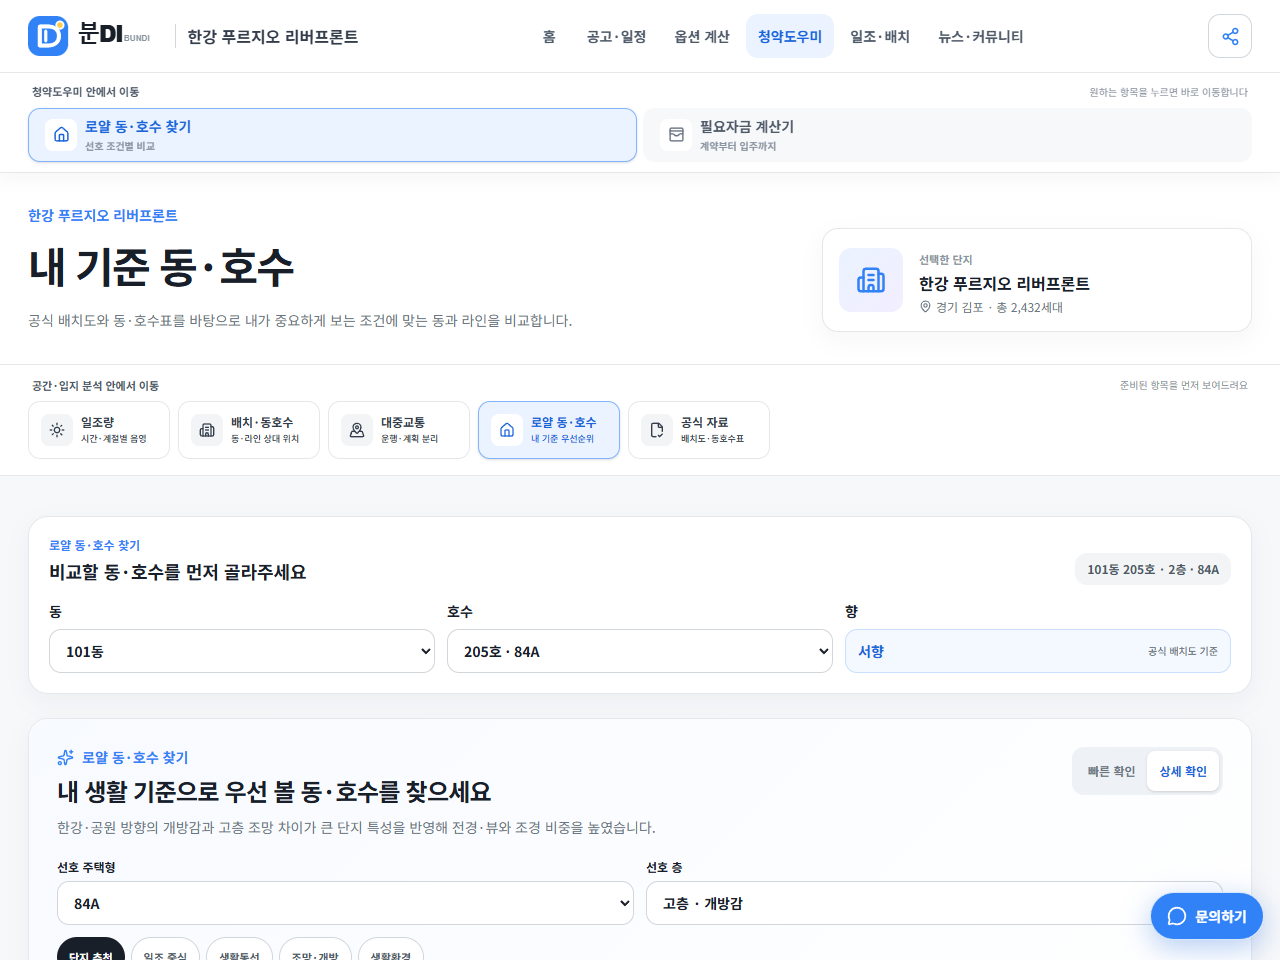Go to the 홈 menu

(x=549, y=36)
